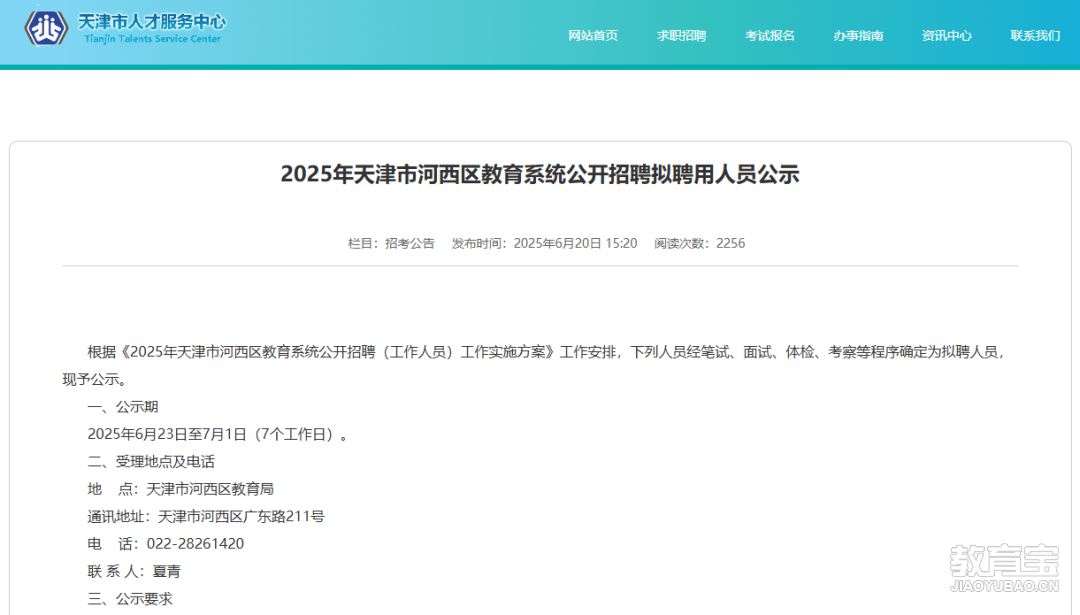Image resolution: width=1080 pixels, height=615 pixels.
Task: Click the column label 栏目：招考公告
Action: 391,244
